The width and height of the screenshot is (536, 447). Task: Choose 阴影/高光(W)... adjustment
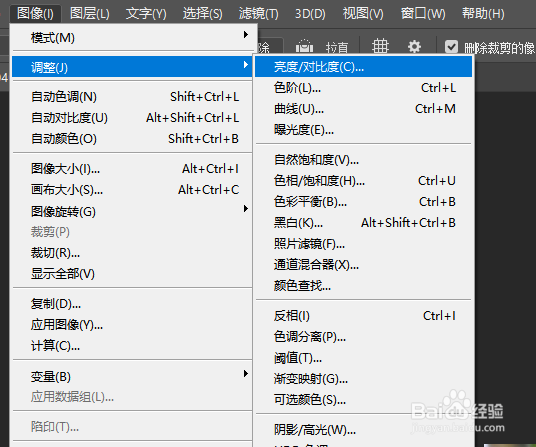tap(363, 430)
